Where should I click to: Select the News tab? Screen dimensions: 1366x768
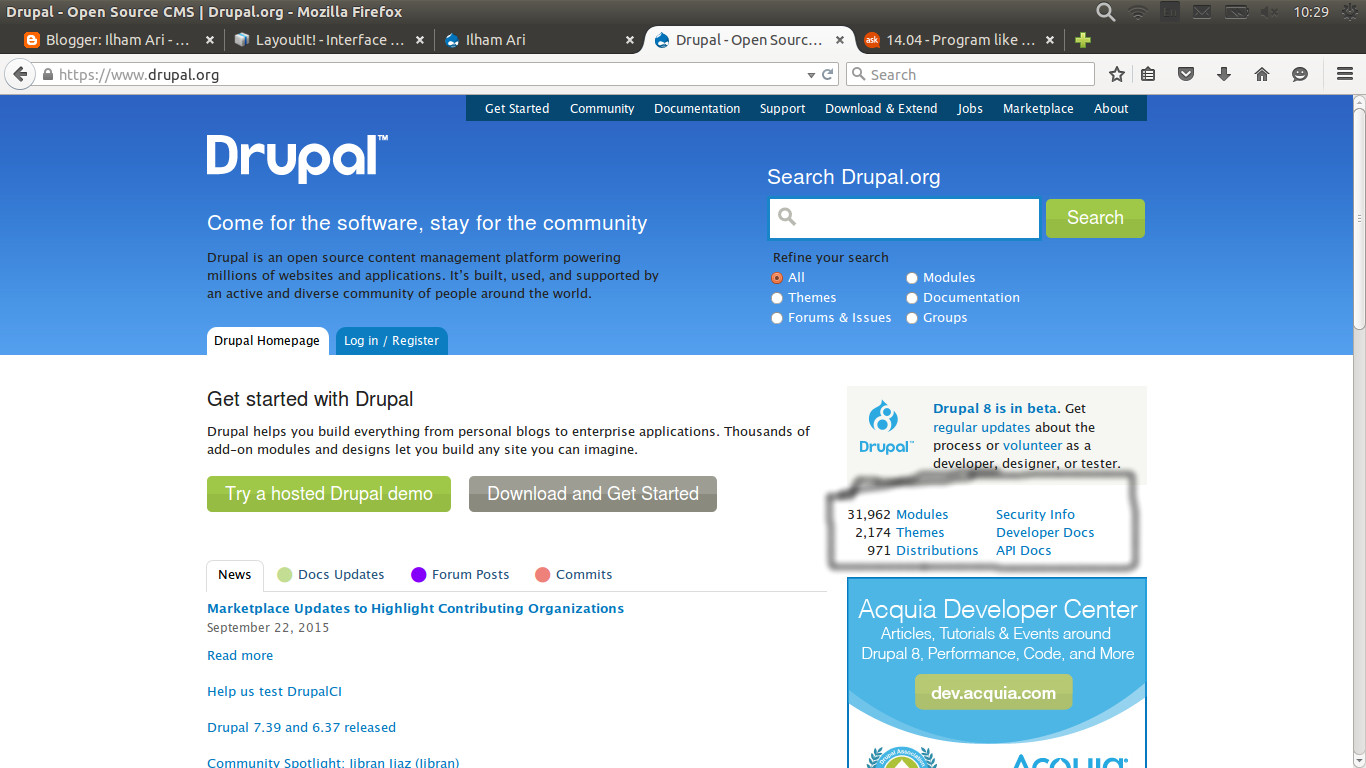click(x=235, y=575)
